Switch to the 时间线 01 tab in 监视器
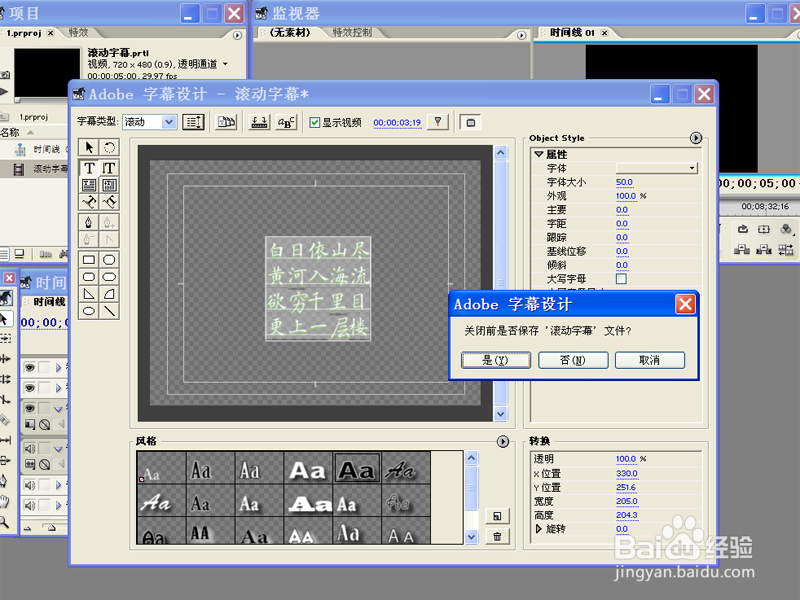 point(572,33)
